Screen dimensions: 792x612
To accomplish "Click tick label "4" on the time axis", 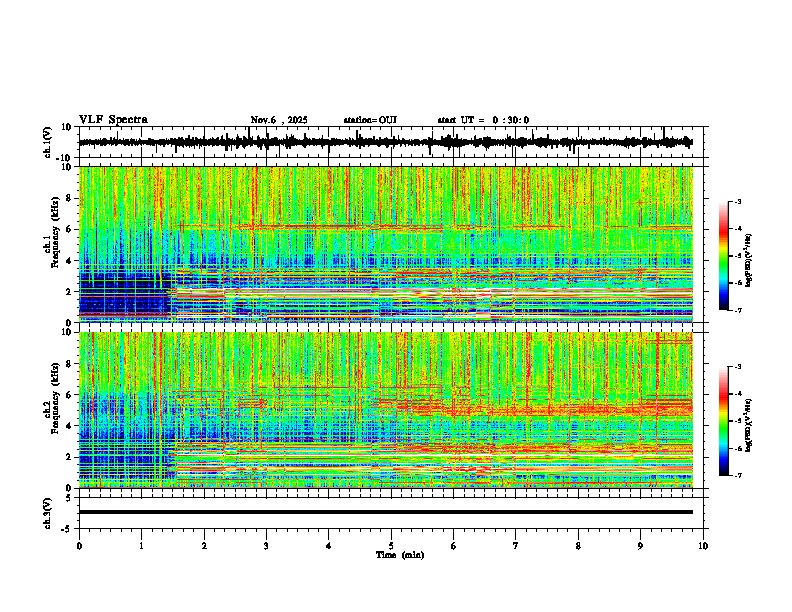I will click(328, 546).
